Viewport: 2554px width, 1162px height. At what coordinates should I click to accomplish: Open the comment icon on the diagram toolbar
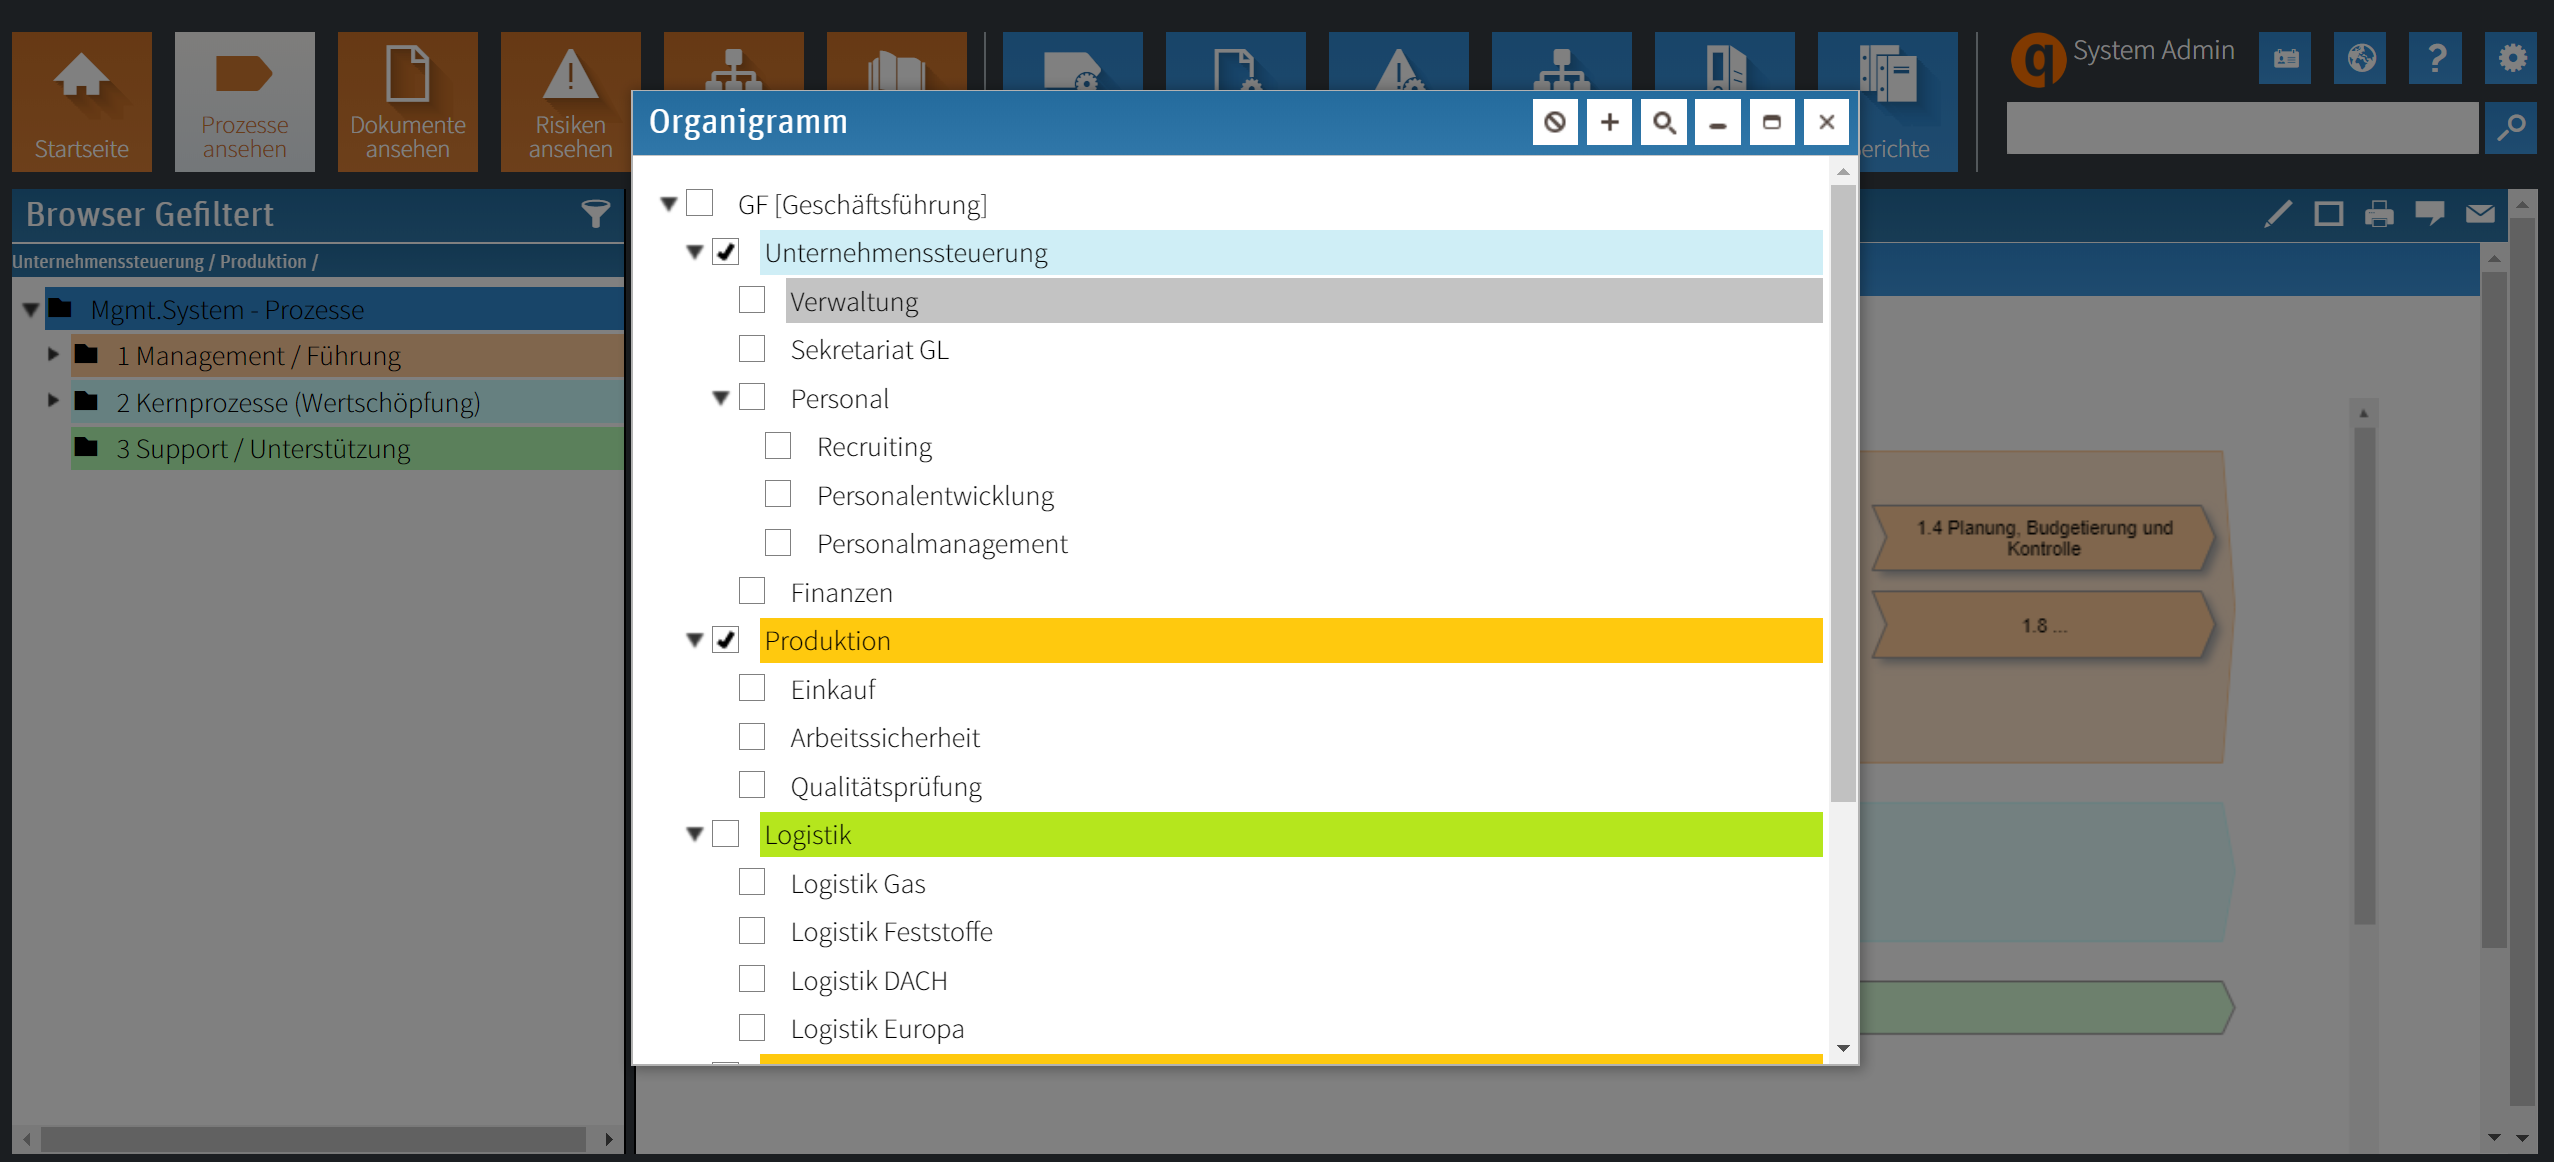coord(2432,213)
